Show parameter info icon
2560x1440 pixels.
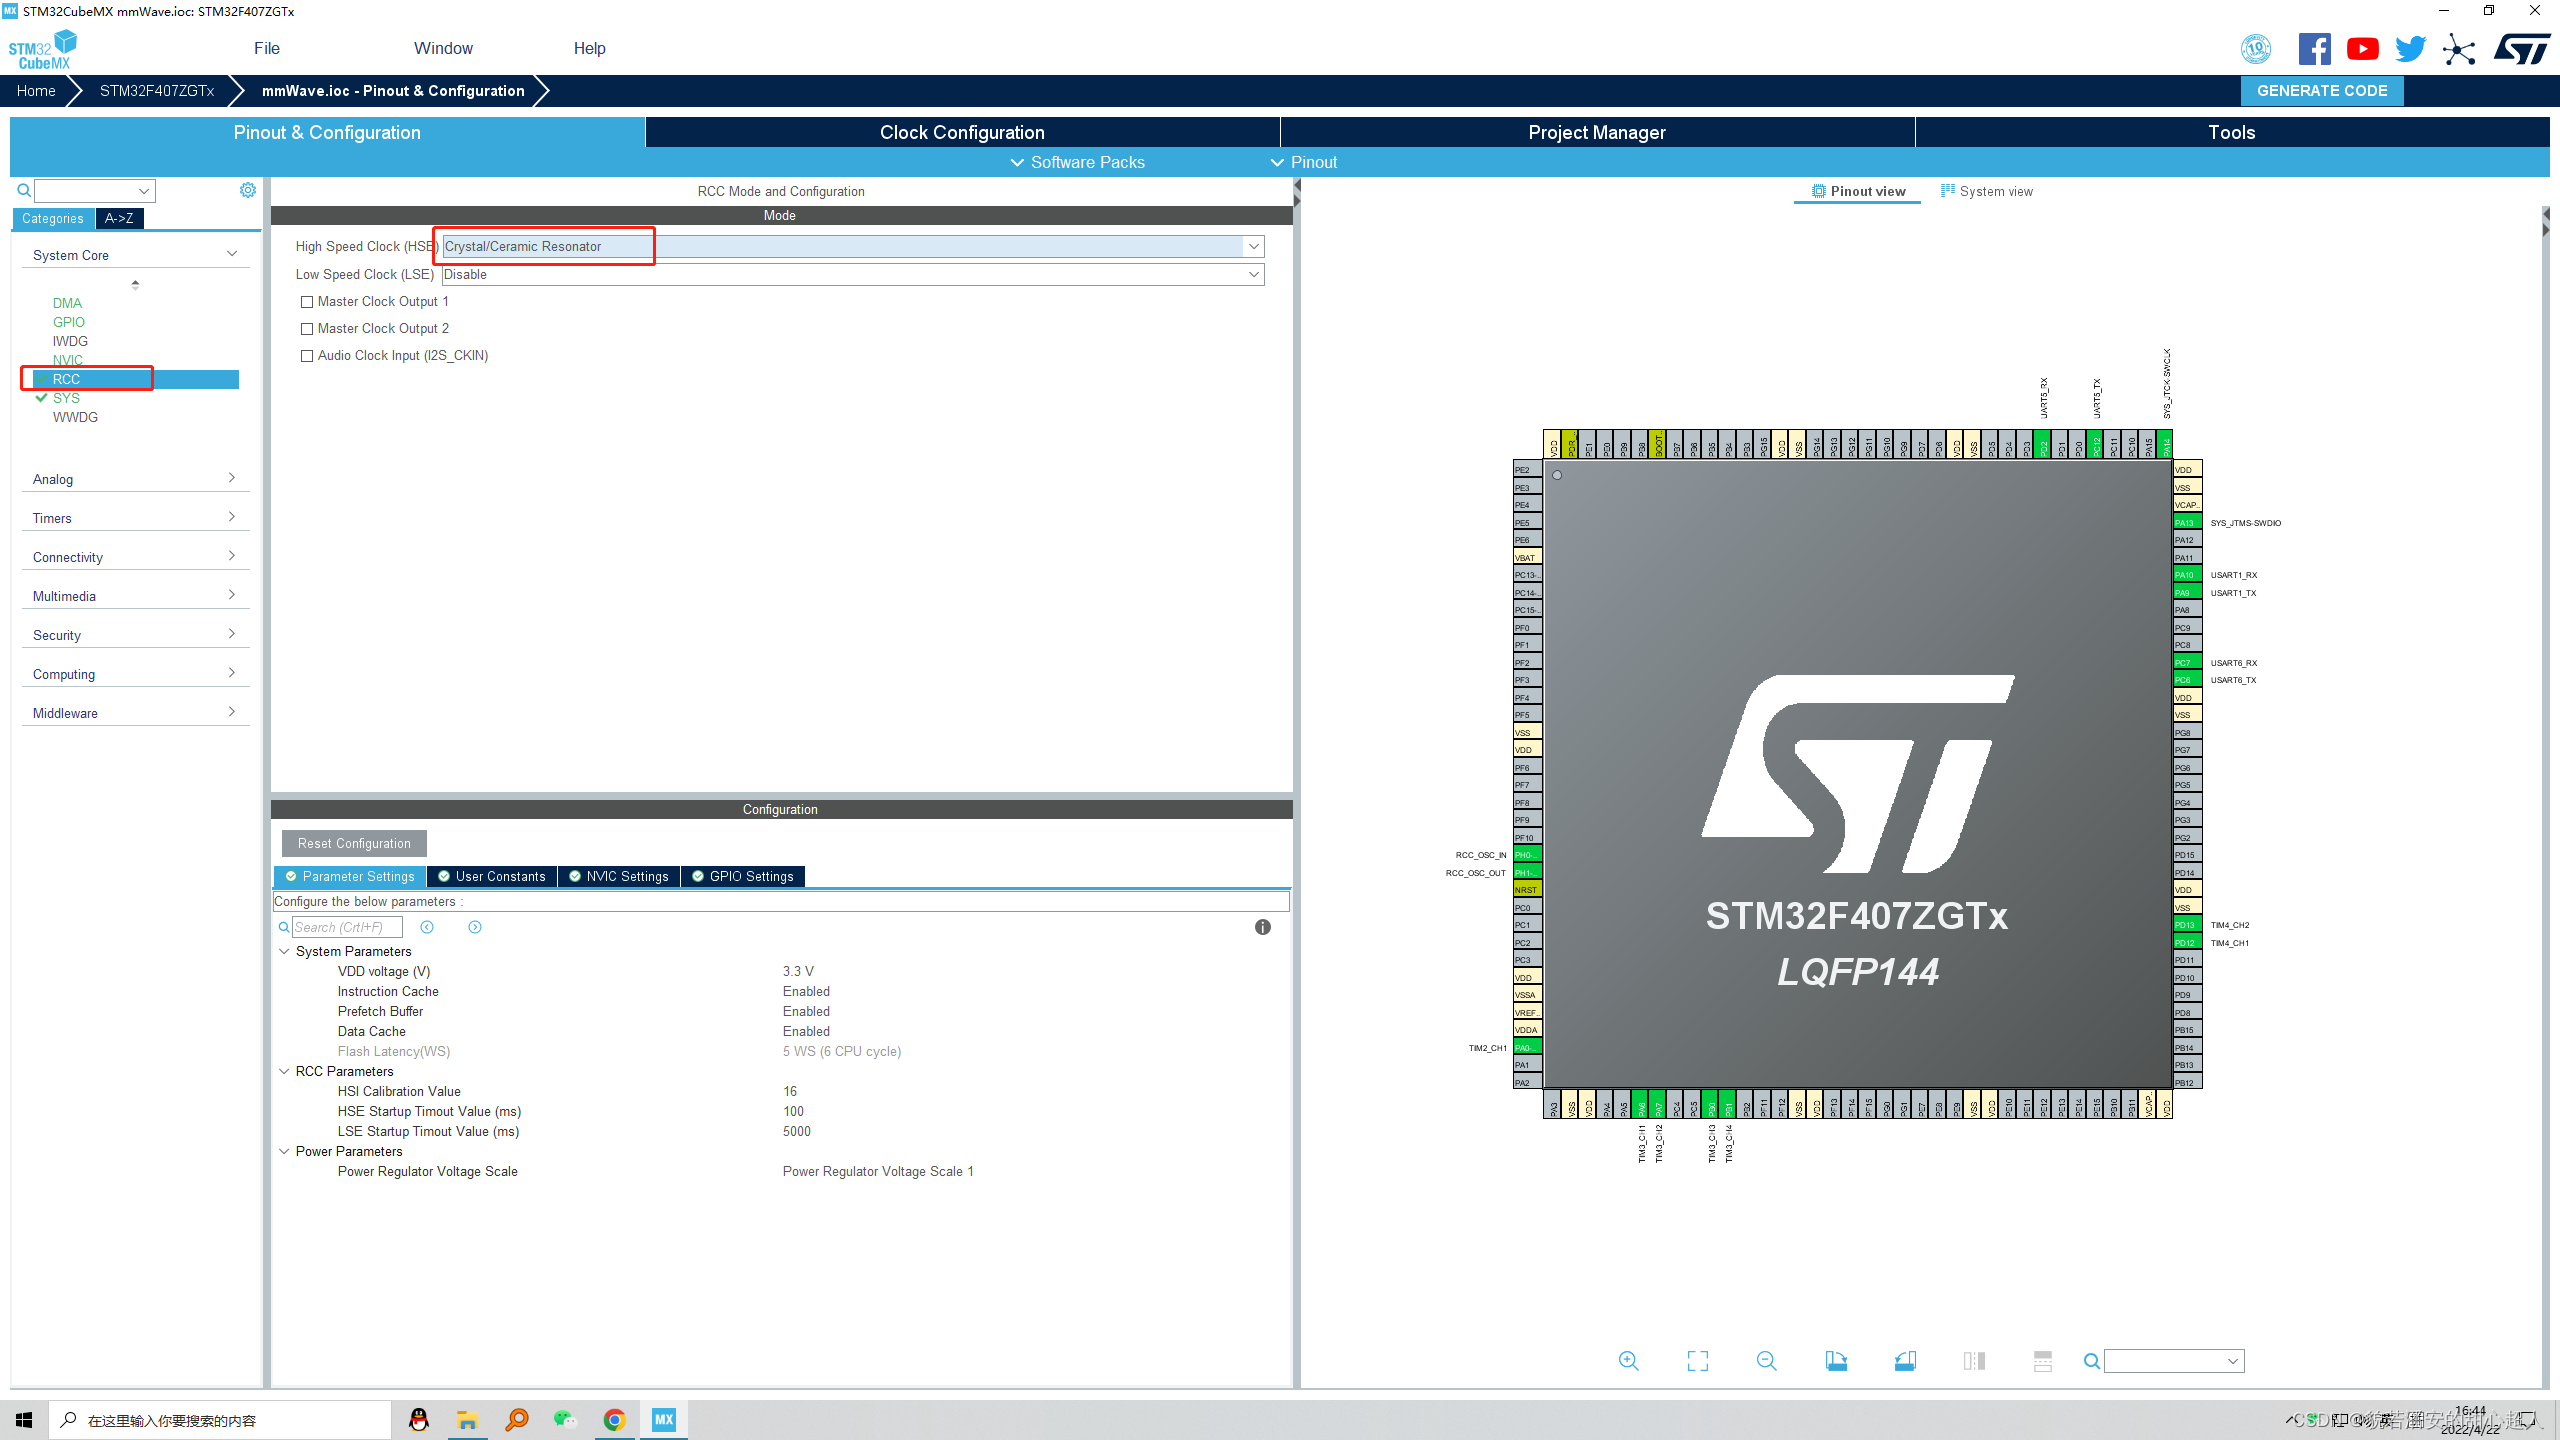[1263, 927]
